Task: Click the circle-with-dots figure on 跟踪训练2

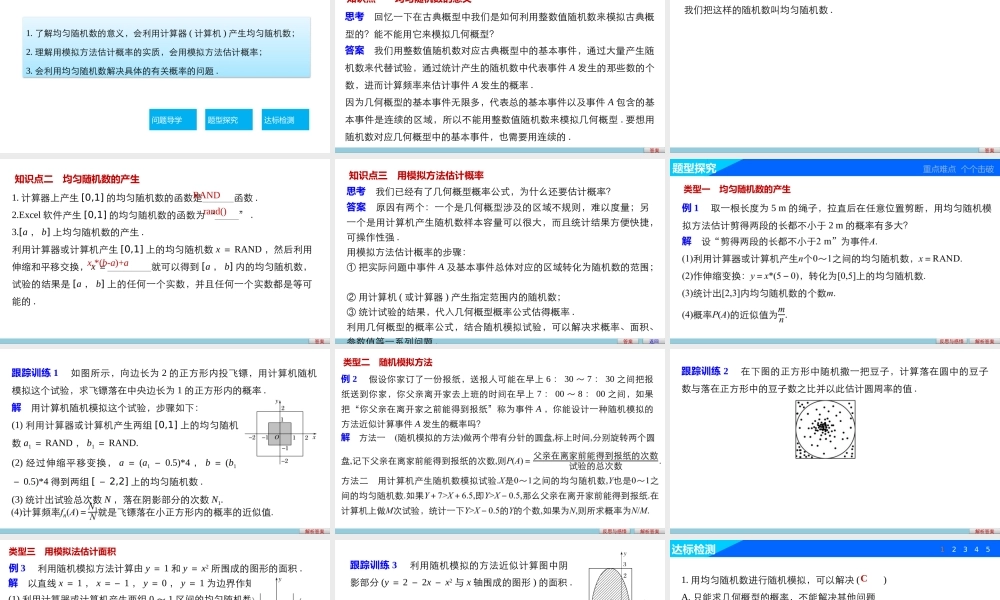Action: pos(824,430)
